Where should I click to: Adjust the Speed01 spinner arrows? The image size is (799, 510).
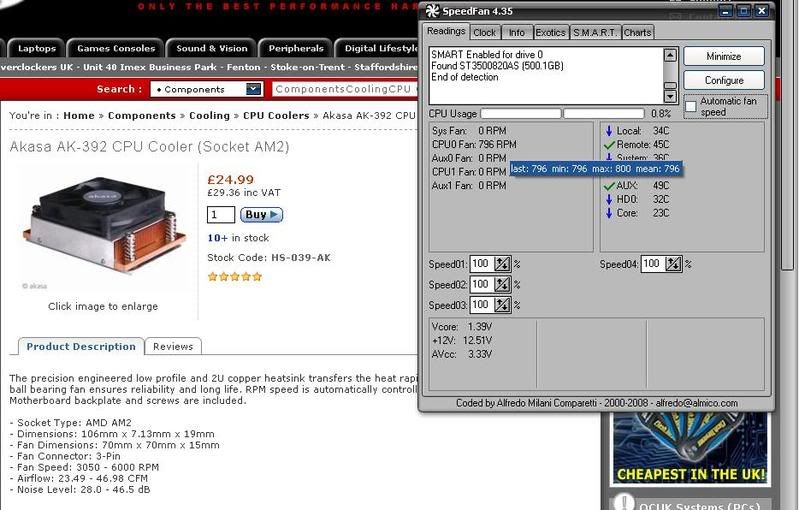(x=502, y=264)
